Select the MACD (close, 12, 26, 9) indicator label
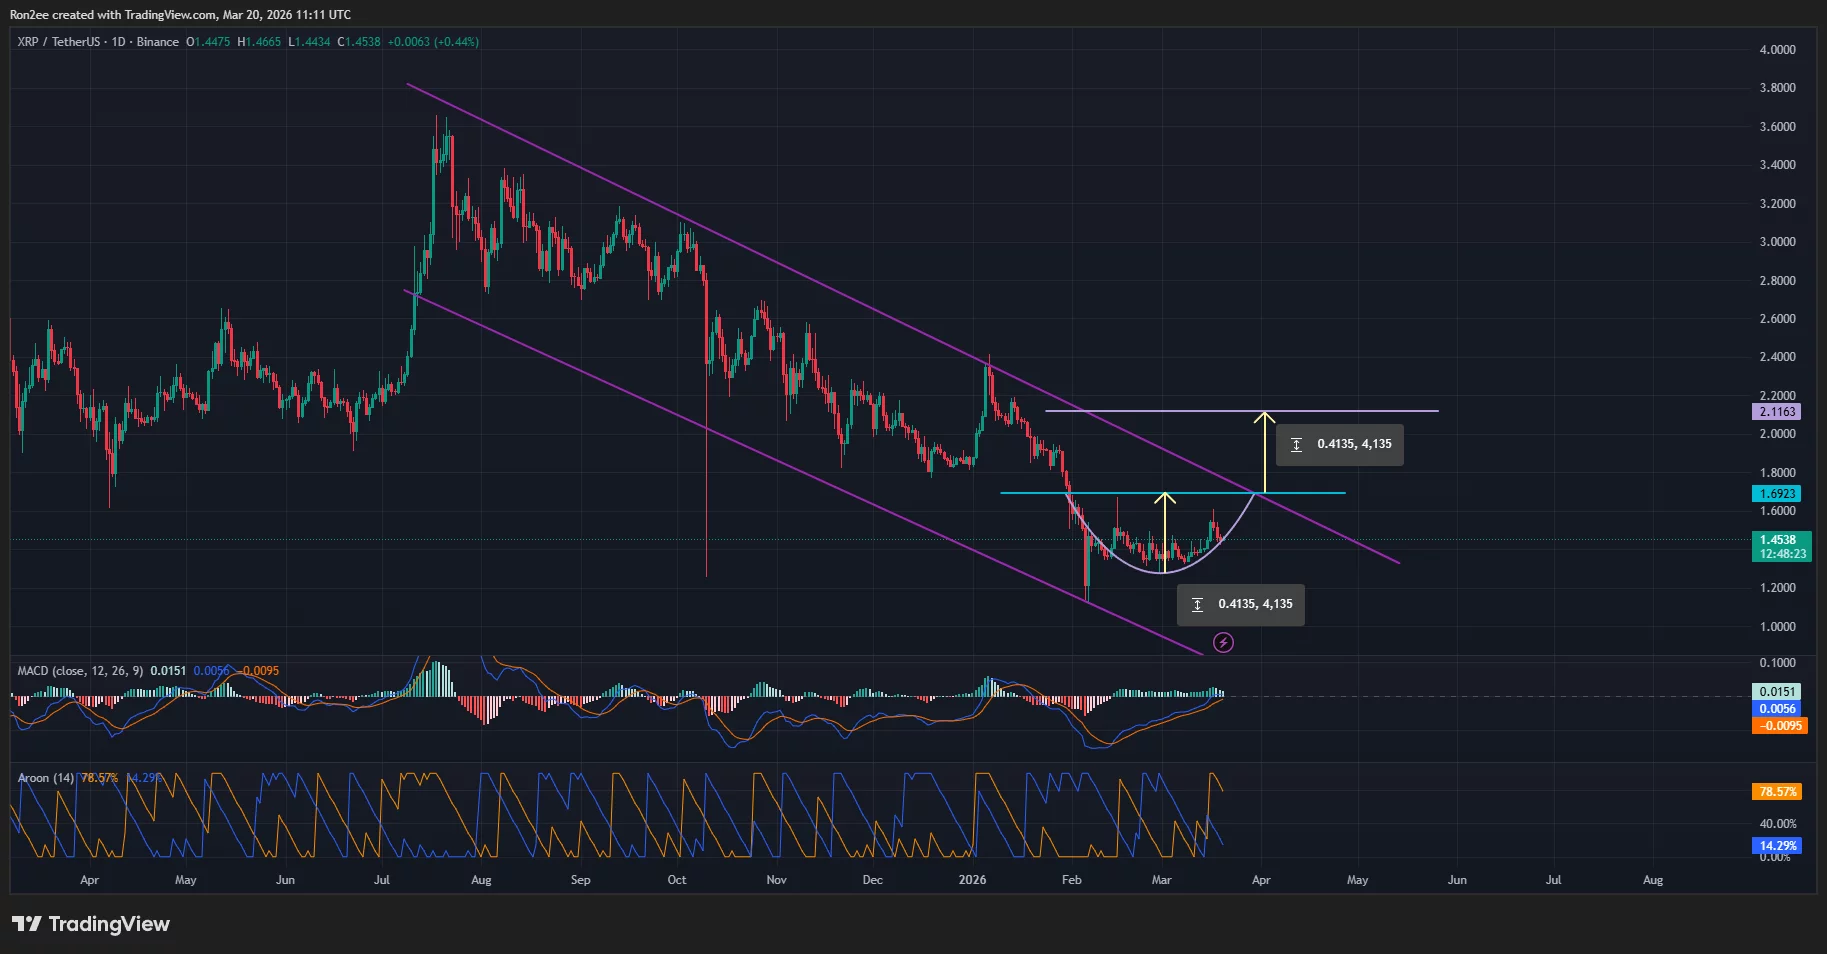Screen dimensions: 1827x954 click(80, 671)
